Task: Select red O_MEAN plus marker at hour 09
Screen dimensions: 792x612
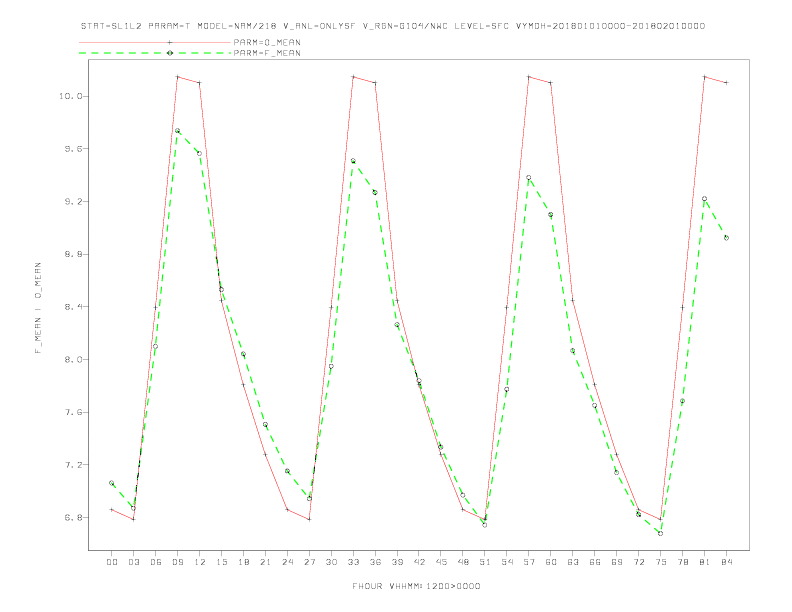Action: coord(177,77)
